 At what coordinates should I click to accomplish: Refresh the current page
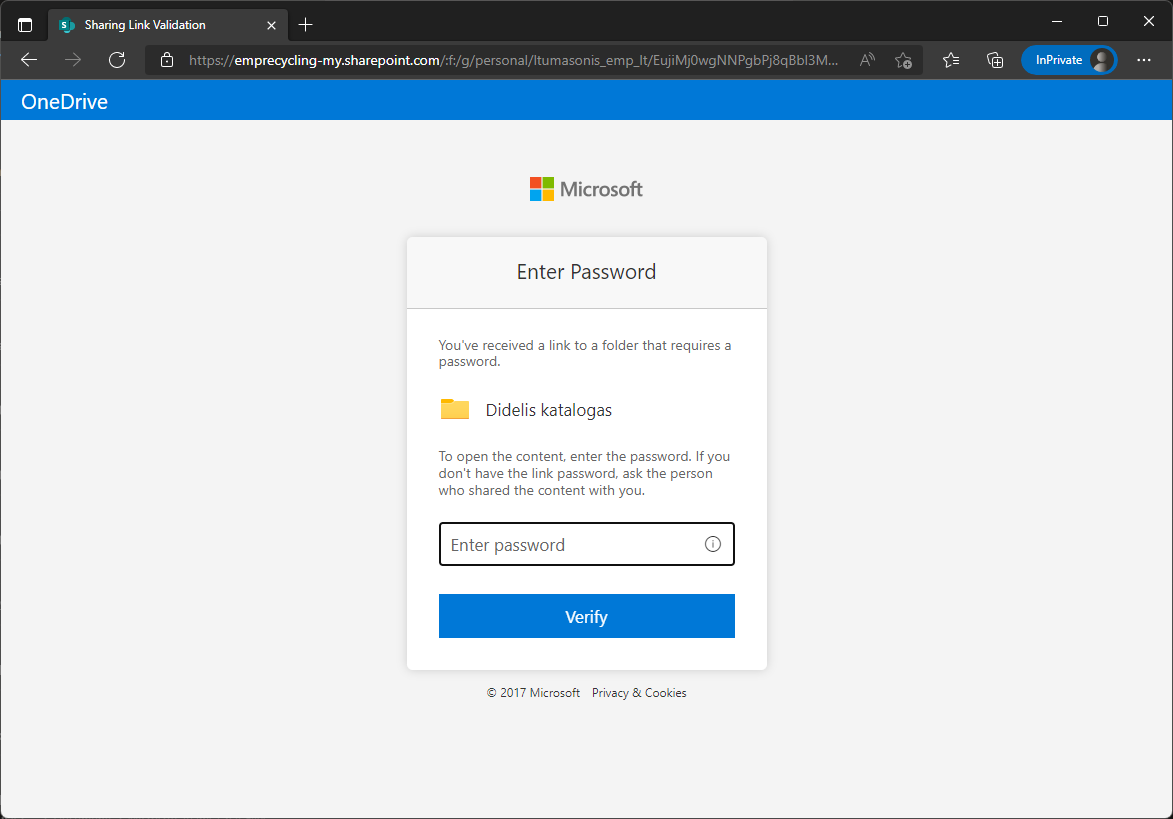click(x=117, y=60)
